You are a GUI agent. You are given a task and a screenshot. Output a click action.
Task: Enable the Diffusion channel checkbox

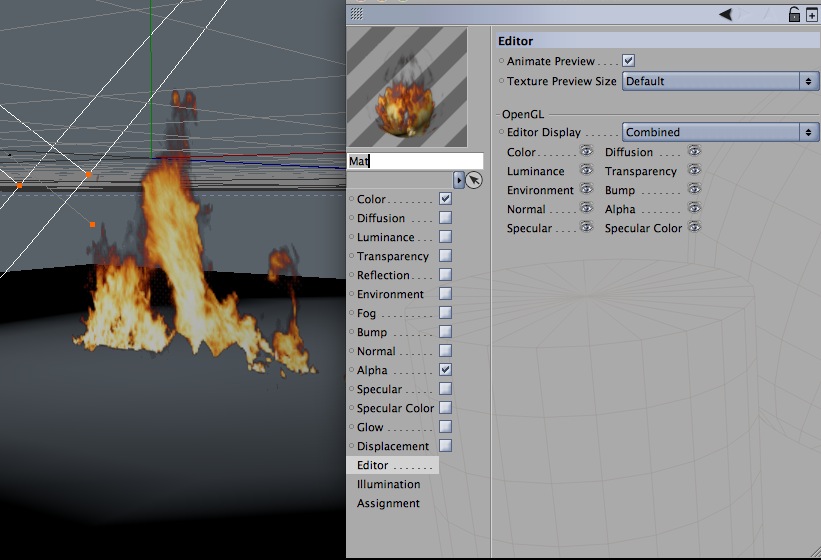(446, 218)
